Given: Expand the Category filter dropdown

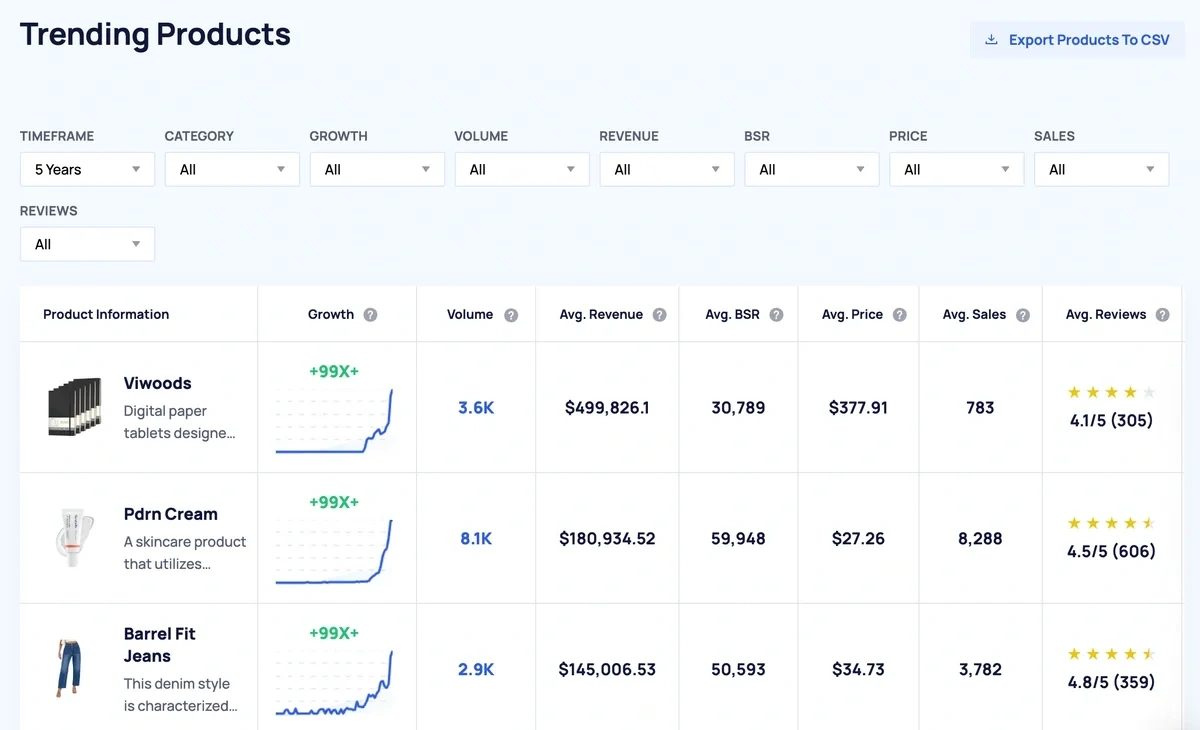Looking at the screenshot, I should point(232,170).
